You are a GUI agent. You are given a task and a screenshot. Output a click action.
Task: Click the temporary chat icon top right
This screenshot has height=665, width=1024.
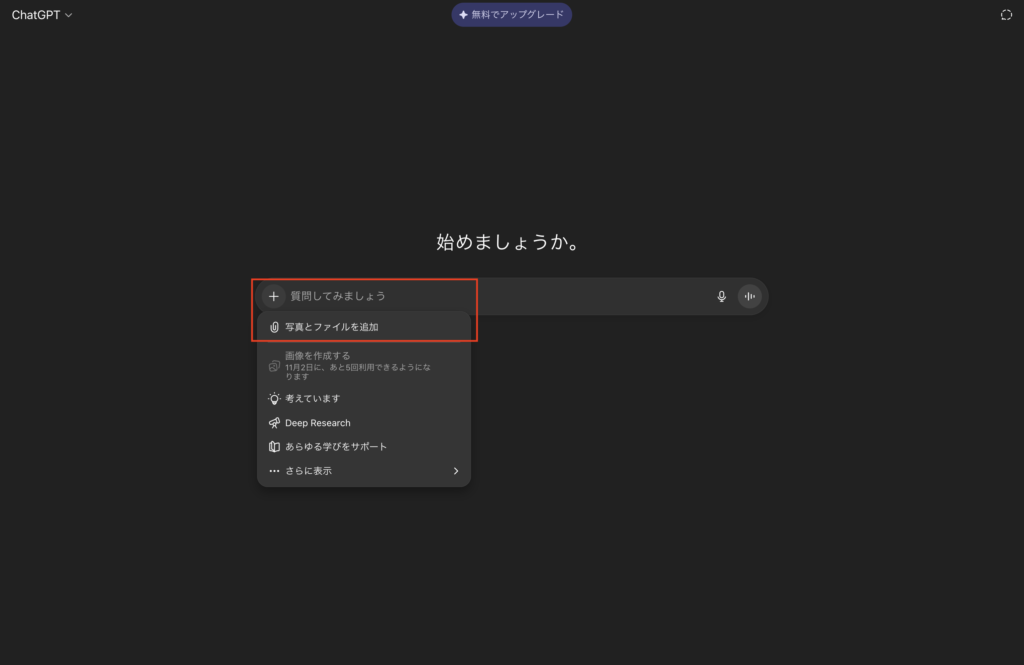coord(1008,14)
